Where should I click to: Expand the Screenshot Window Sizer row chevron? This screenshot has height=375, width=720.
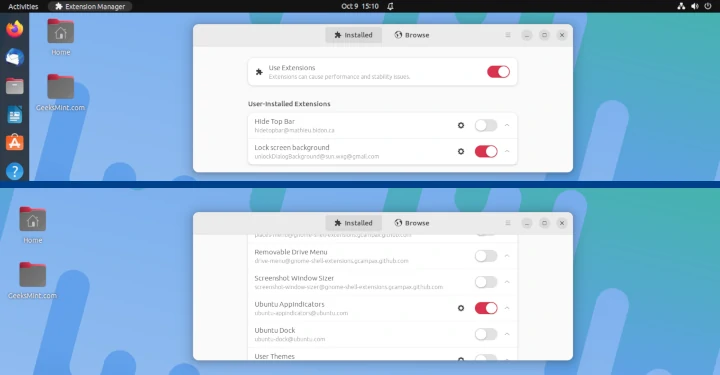pos(507,282)
